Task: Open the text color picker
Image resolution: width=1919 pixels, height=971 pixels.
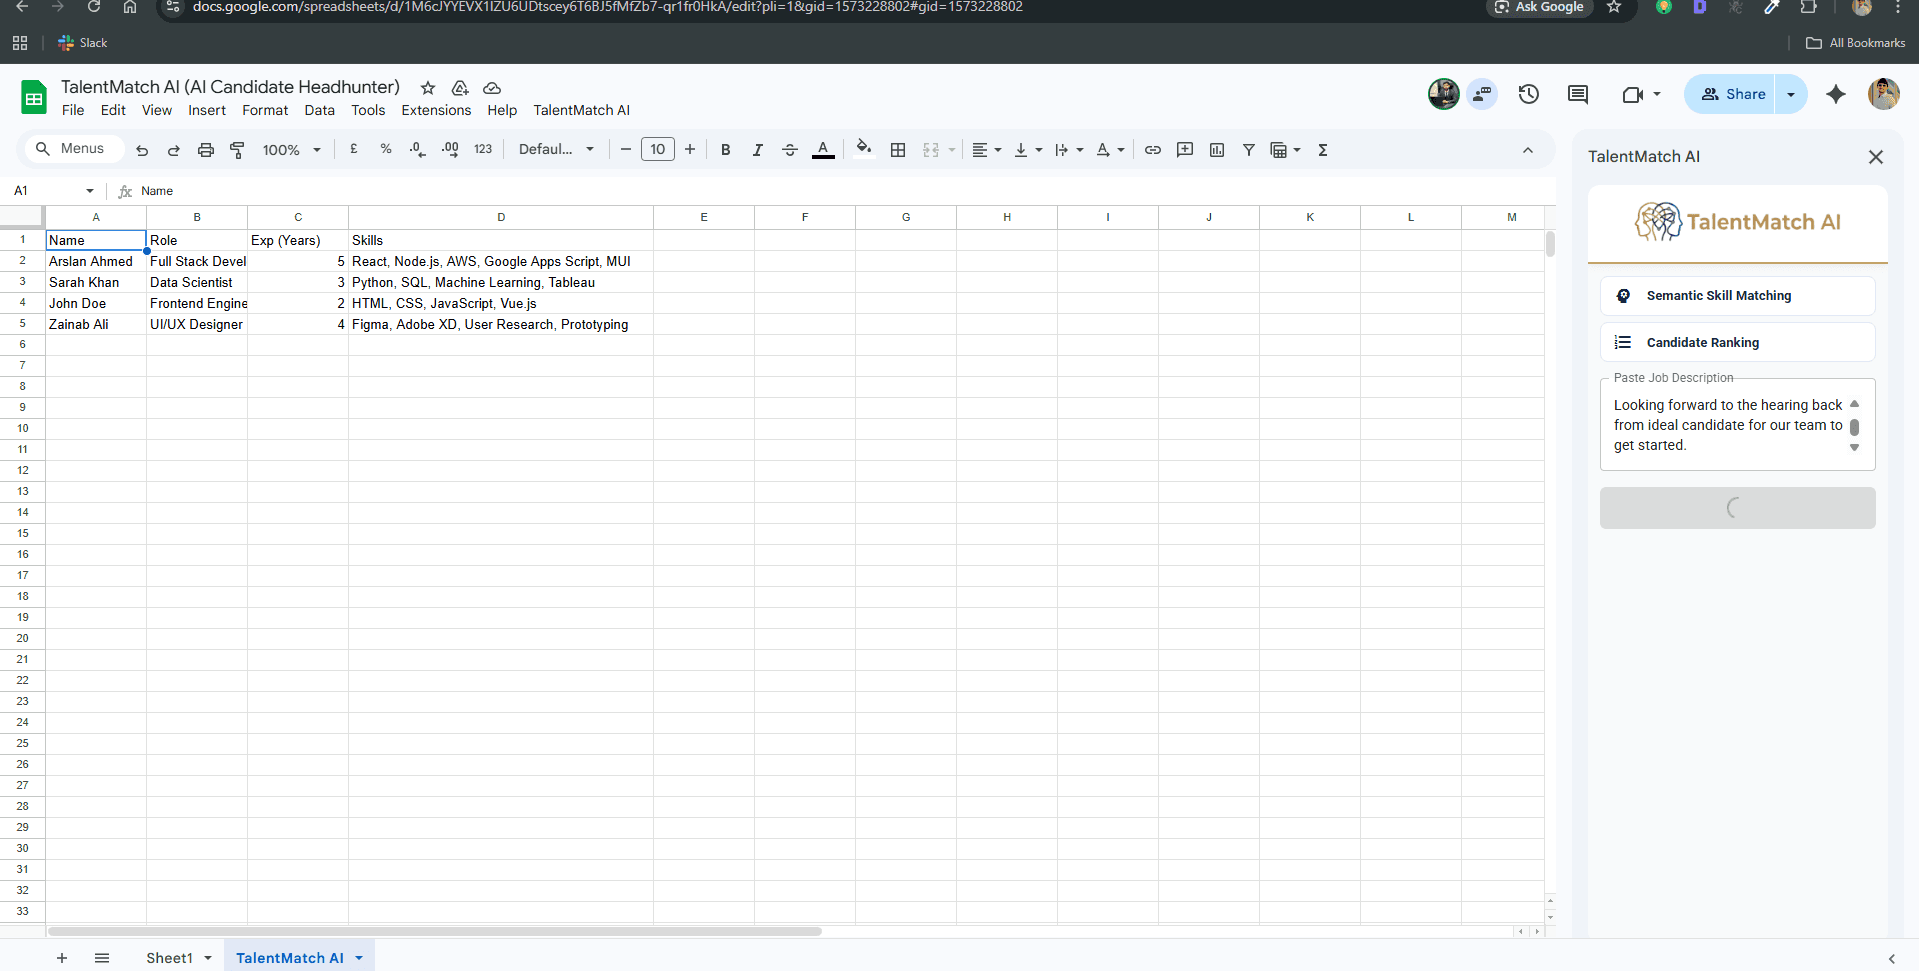Action: [823, 150]
